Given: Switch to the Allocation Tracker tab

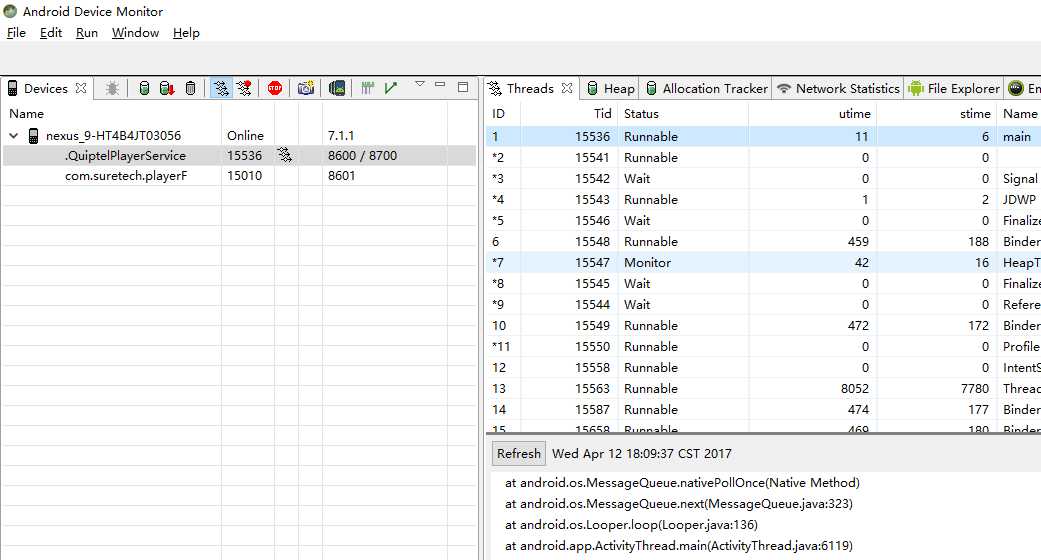Looking at the screenshot, I should click(x=706, y=88).
